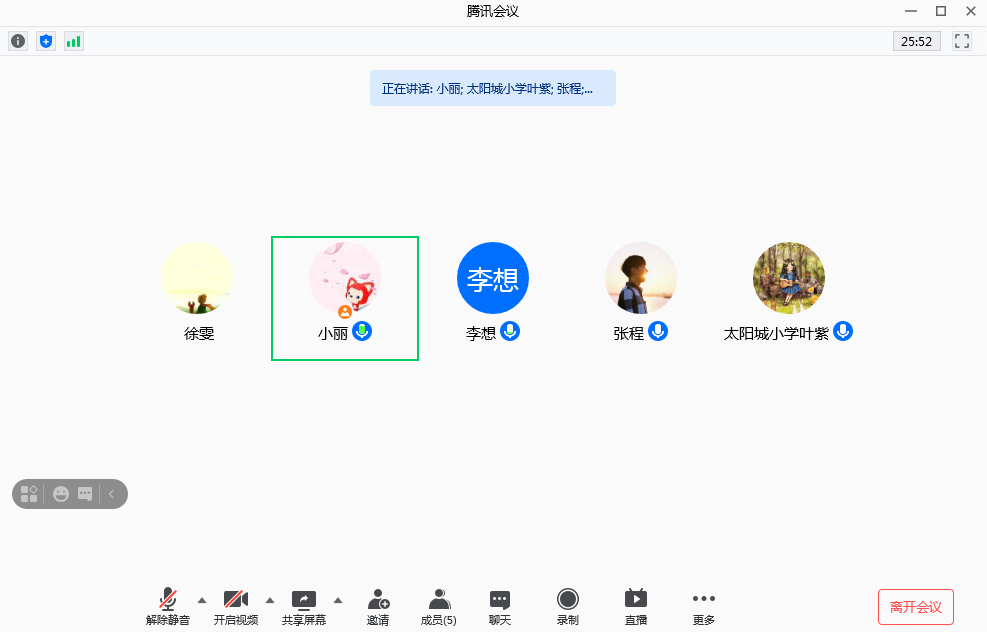Start 录制 recording
This screenshot has height=632, width=987.
[568, 607]
